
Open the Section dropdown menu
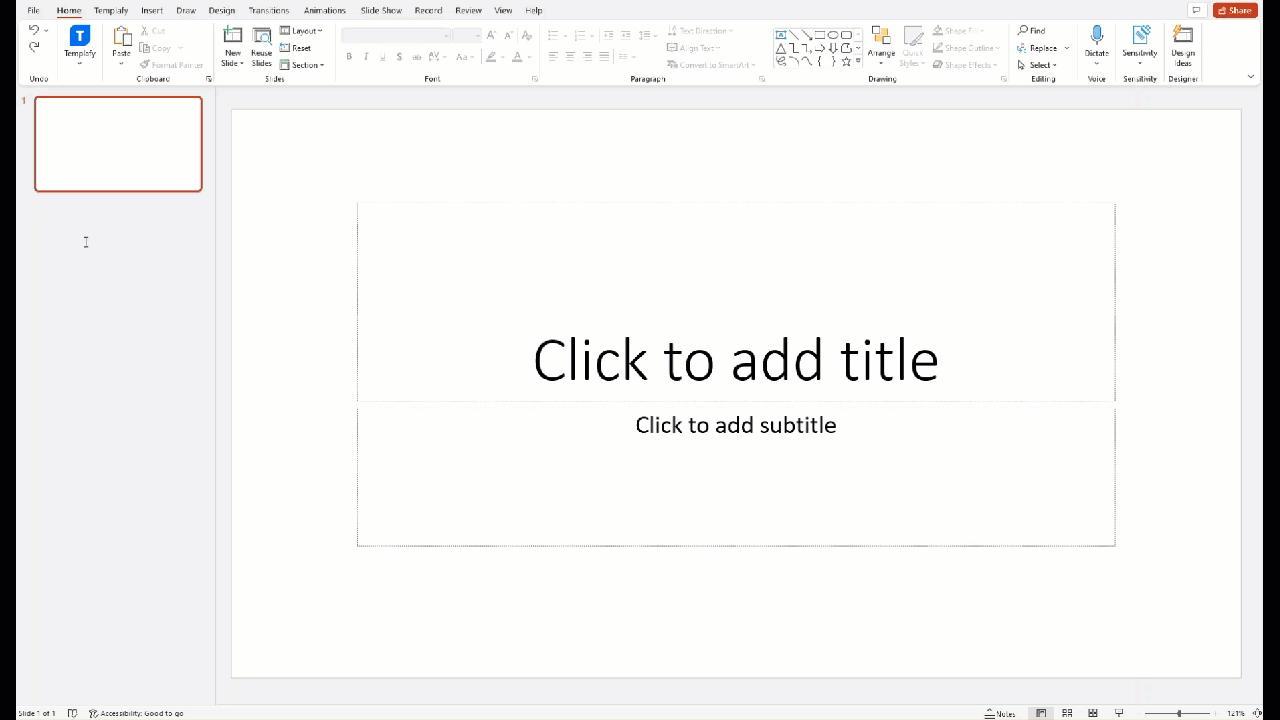click(302, 65)
